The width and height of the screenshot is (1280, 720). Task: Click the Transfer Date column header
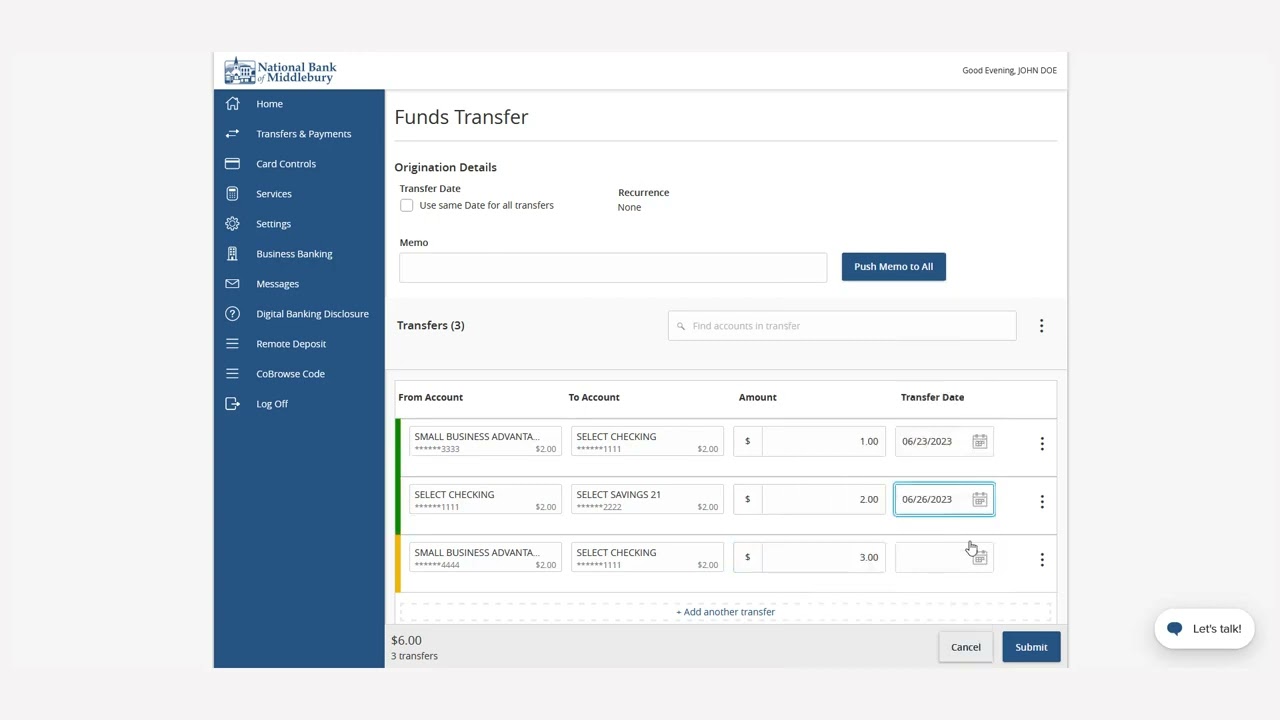[x=932, y=397]
